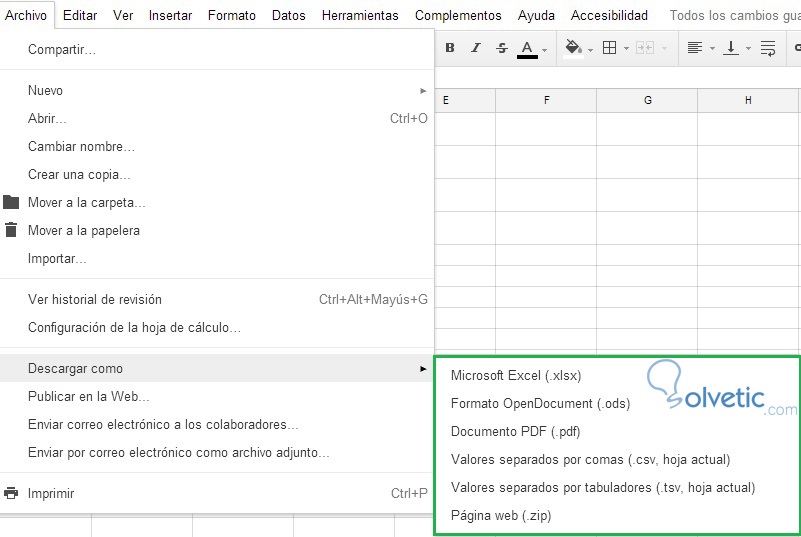The width and height of the screenshot is (801, 537).
Task: Select Enviar correo electrónico a los colaboradores
Action: 217,425
